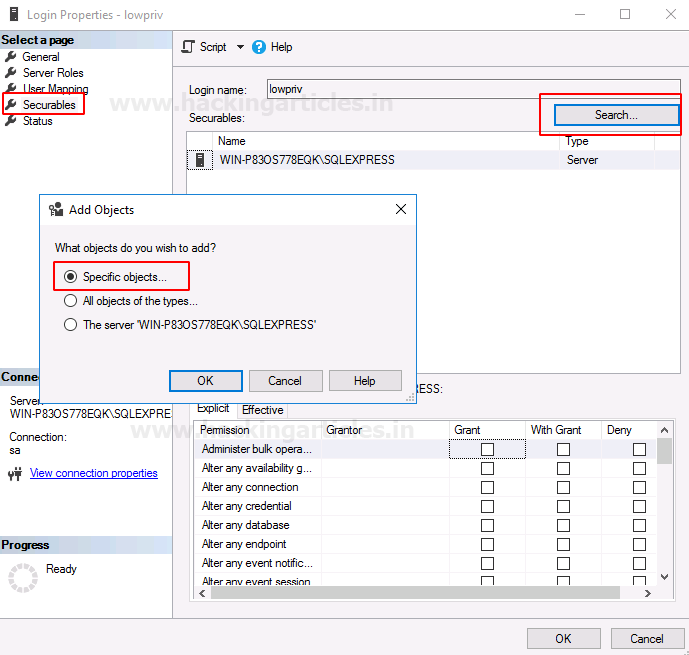Open View connection properties link
689x655 pixels.
[x=94, y=474]
